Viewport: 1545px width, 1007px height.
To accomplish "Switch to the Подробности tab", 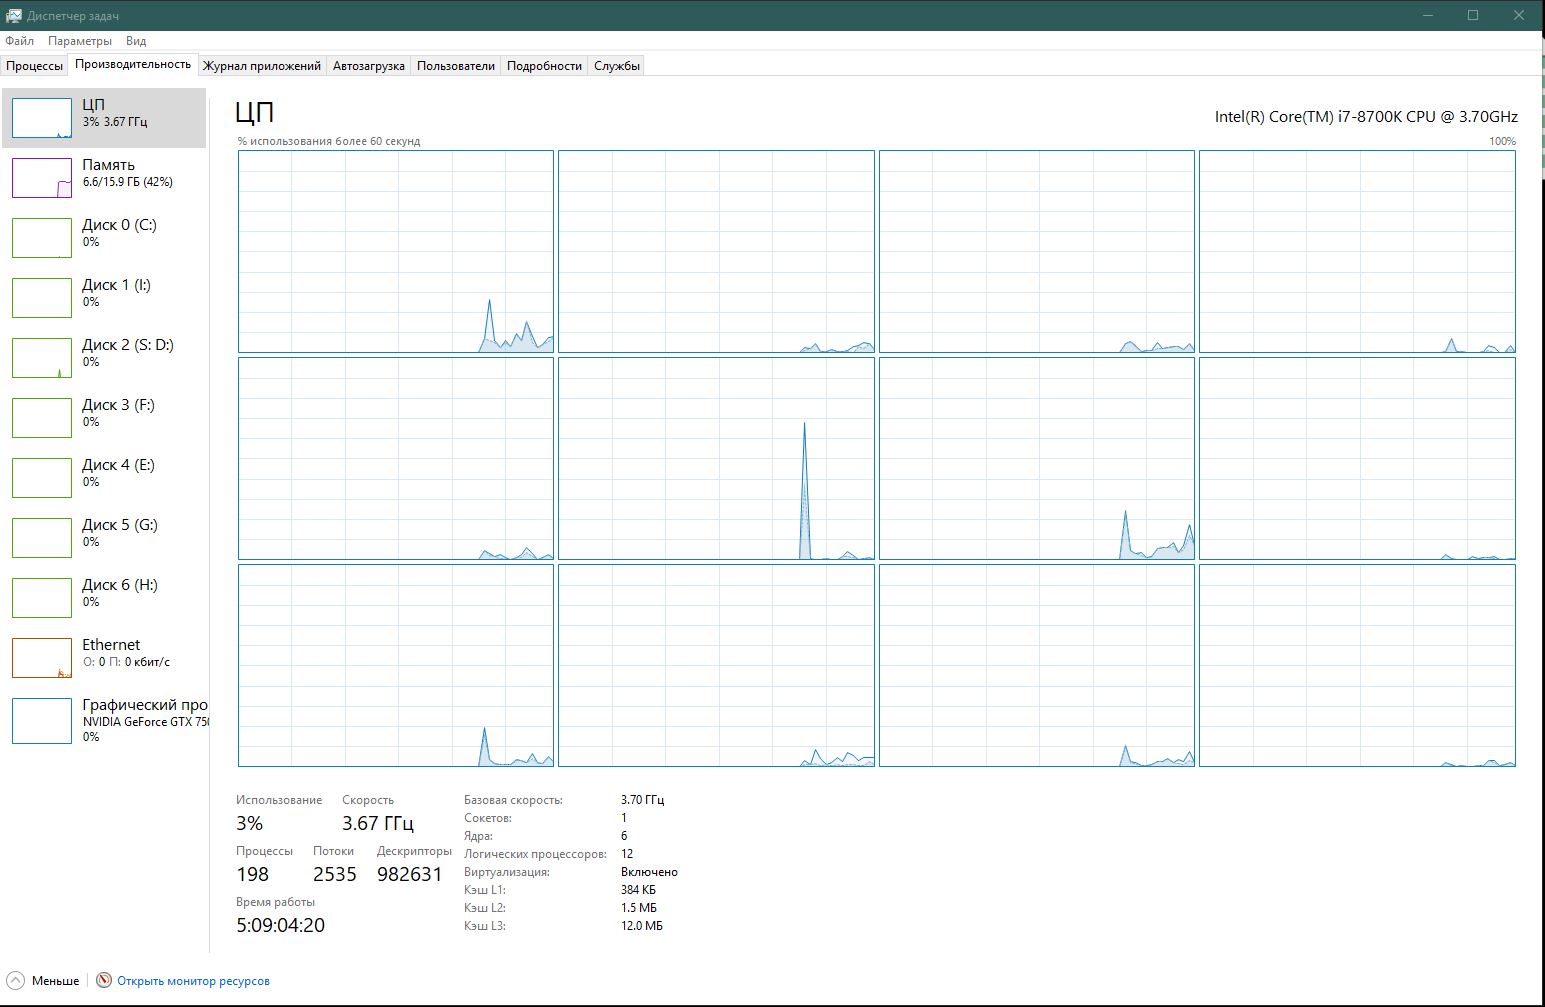I will point(544,66).
